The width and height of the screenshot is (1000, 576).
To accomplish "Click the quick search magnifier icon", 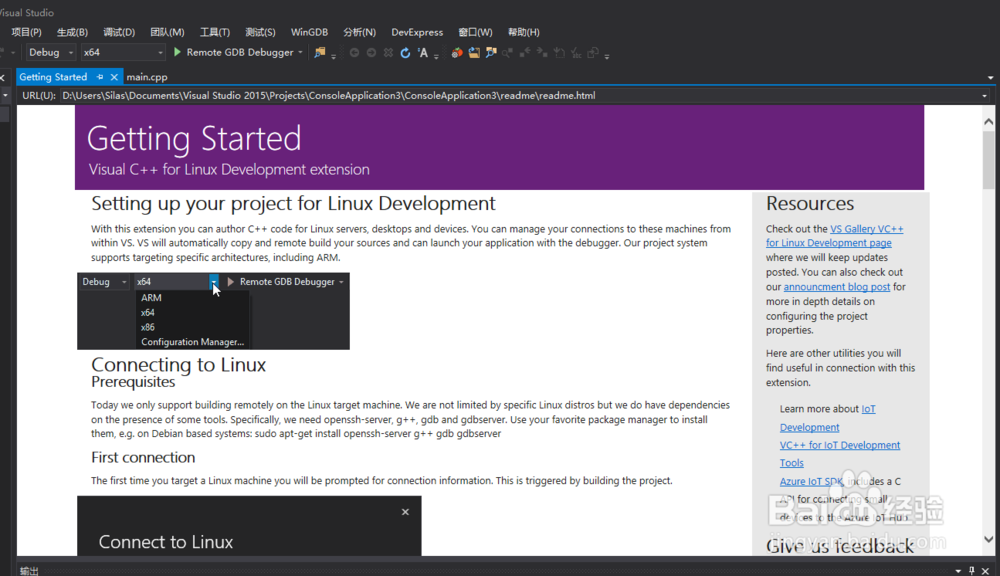I will pos(506,52).
